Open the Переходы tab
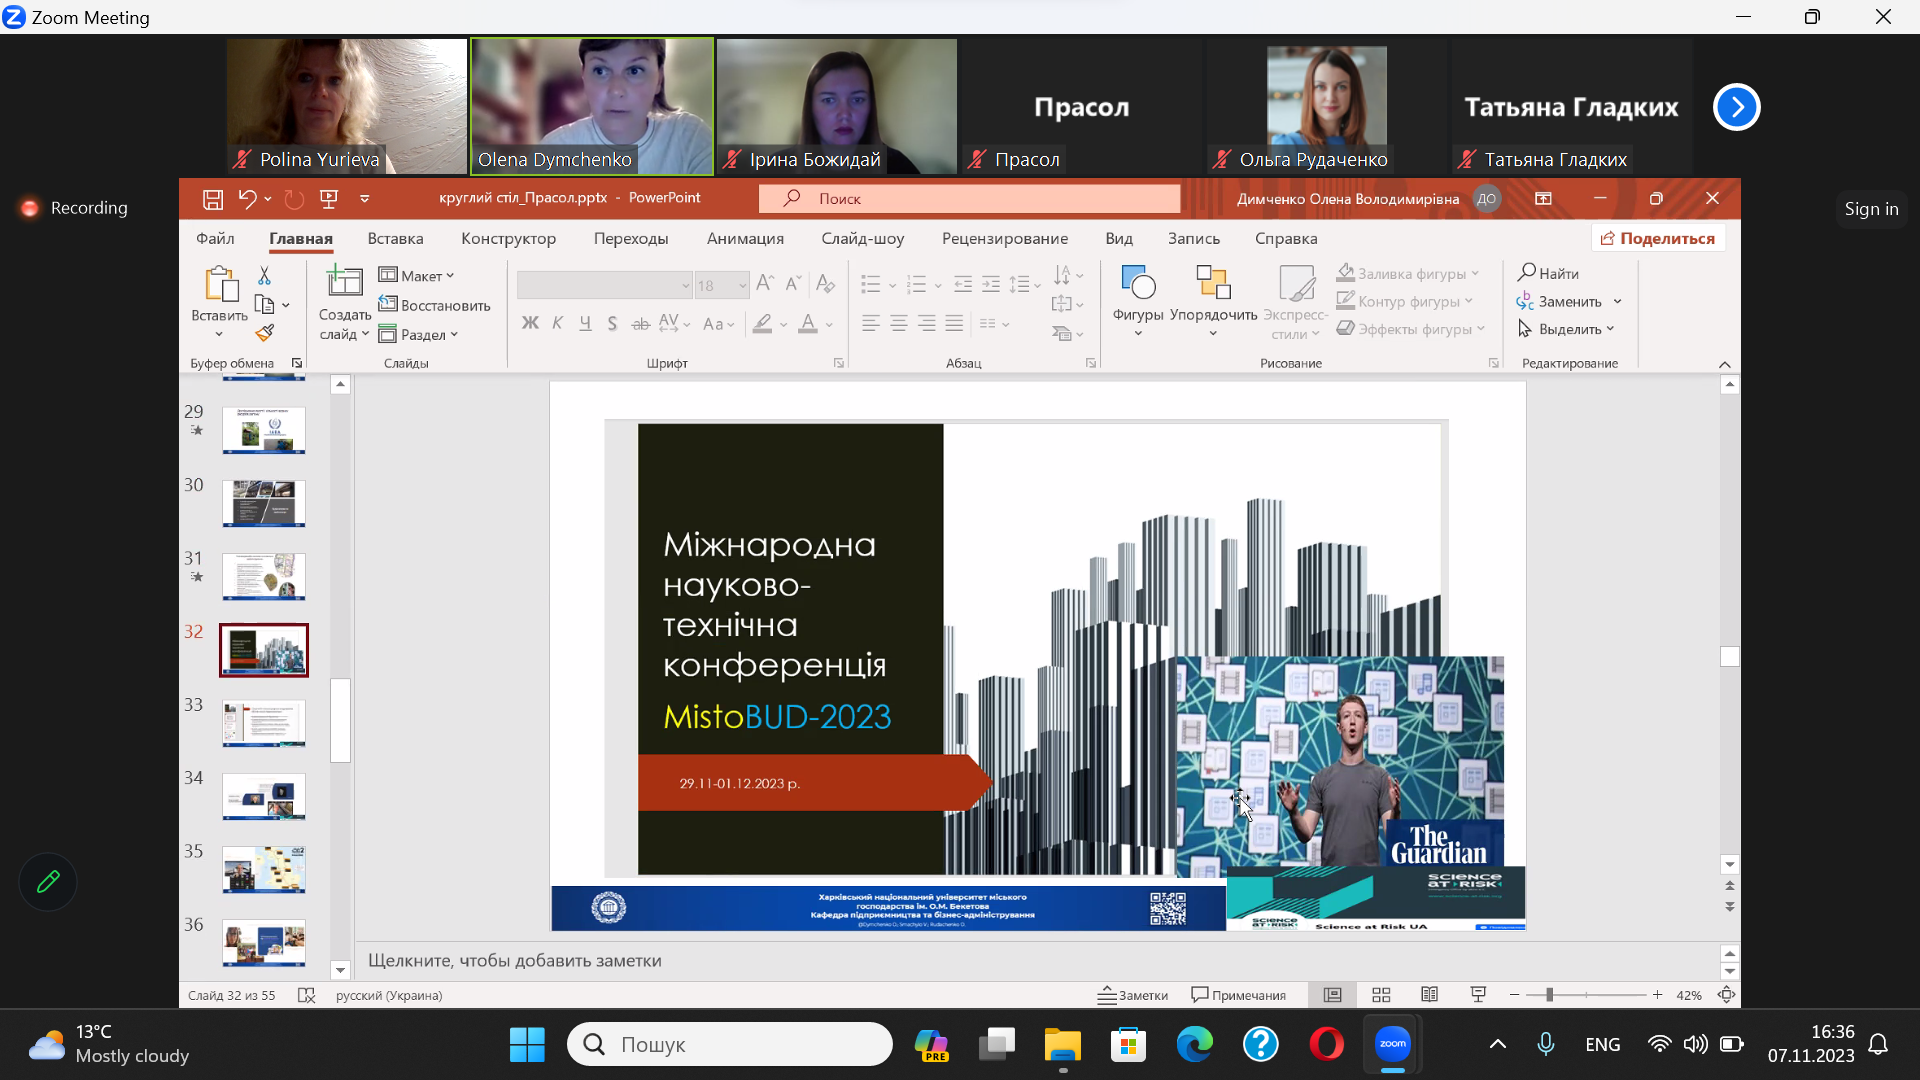This screenshot has width=1920, height=1080. 631,238
